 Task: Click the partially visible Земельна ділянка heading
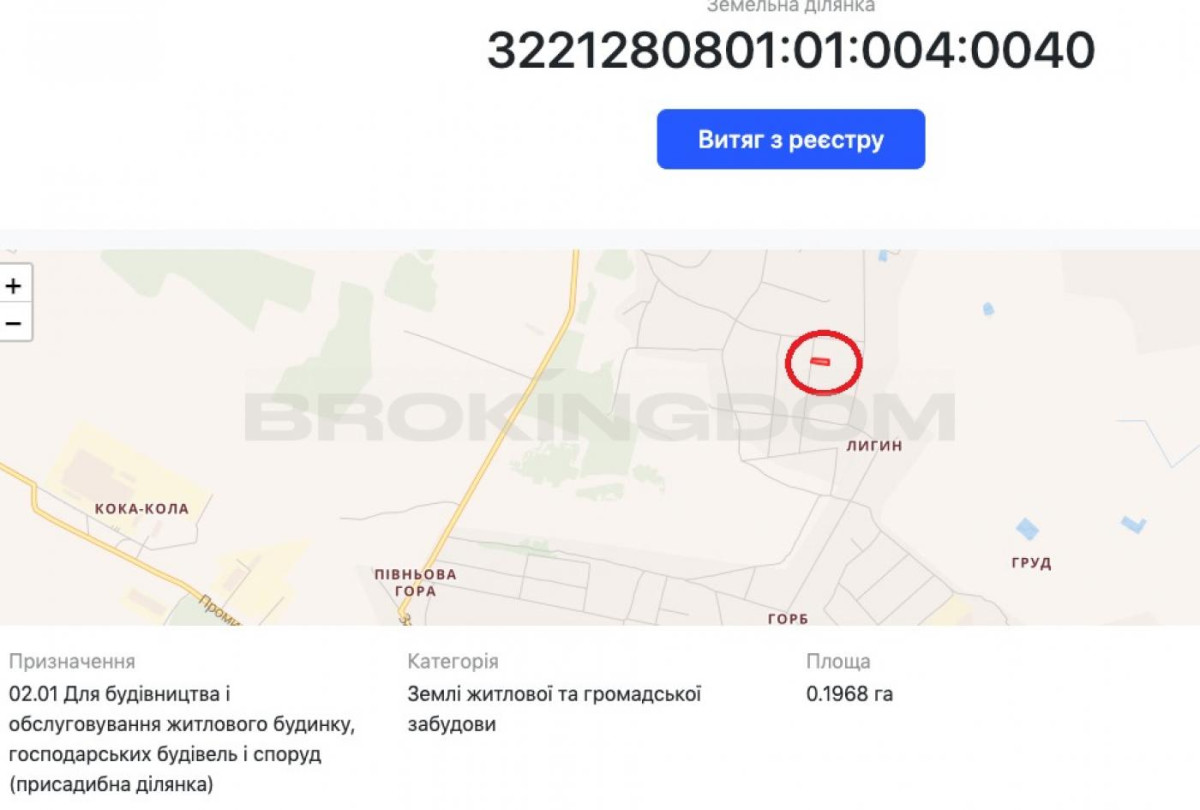[x=790, y=6]
